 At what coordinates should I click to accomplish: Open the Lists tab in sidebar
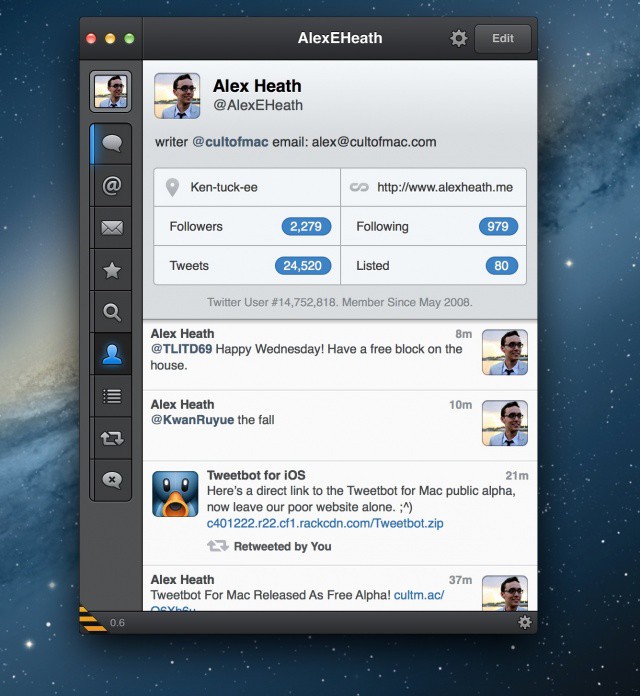coord(111,396)
